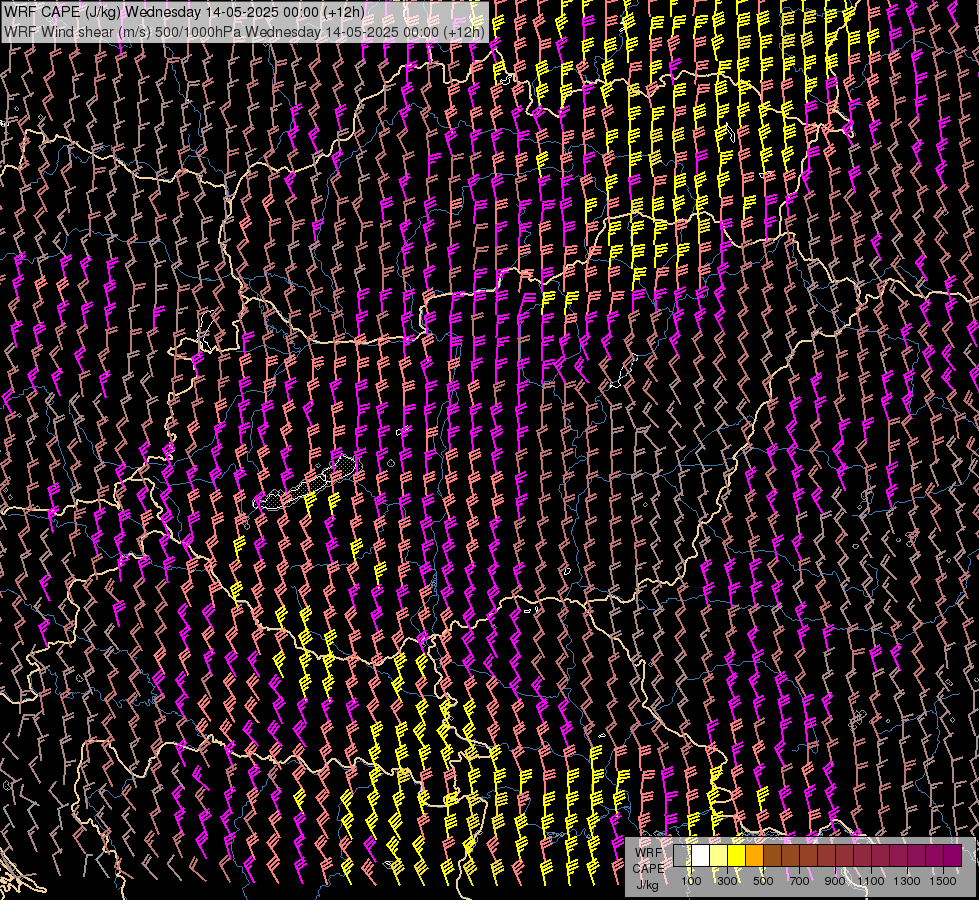979x900 pixels.
Task: Click the legend unit J/kg
Action: click(x=647, y=885)
